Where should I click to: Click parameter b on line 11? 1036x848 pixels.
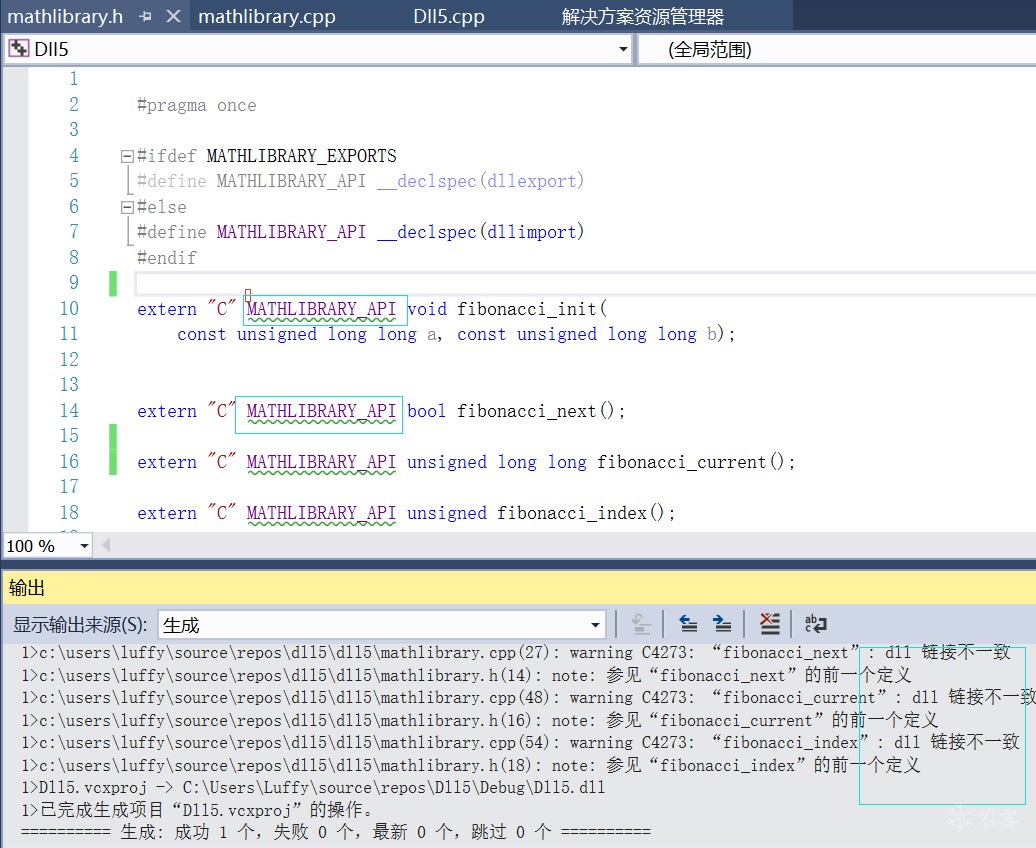click(712, 334)
